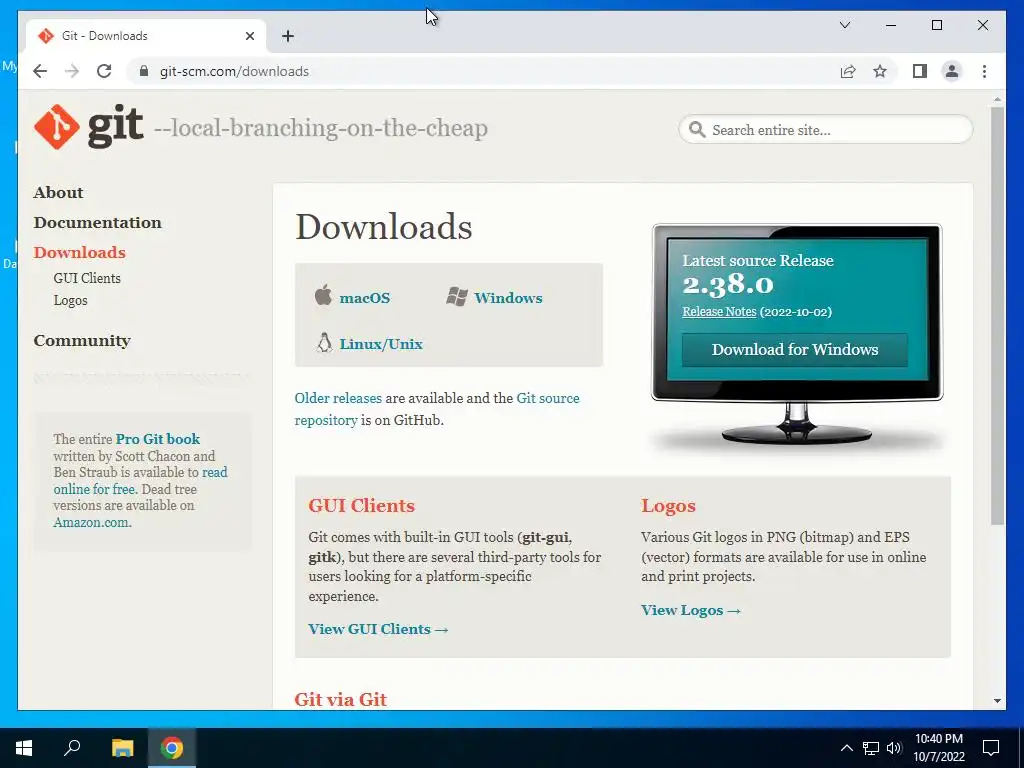The image size is (1024, 768).
Task: Click the Windows download link
Action: (508, 298)
